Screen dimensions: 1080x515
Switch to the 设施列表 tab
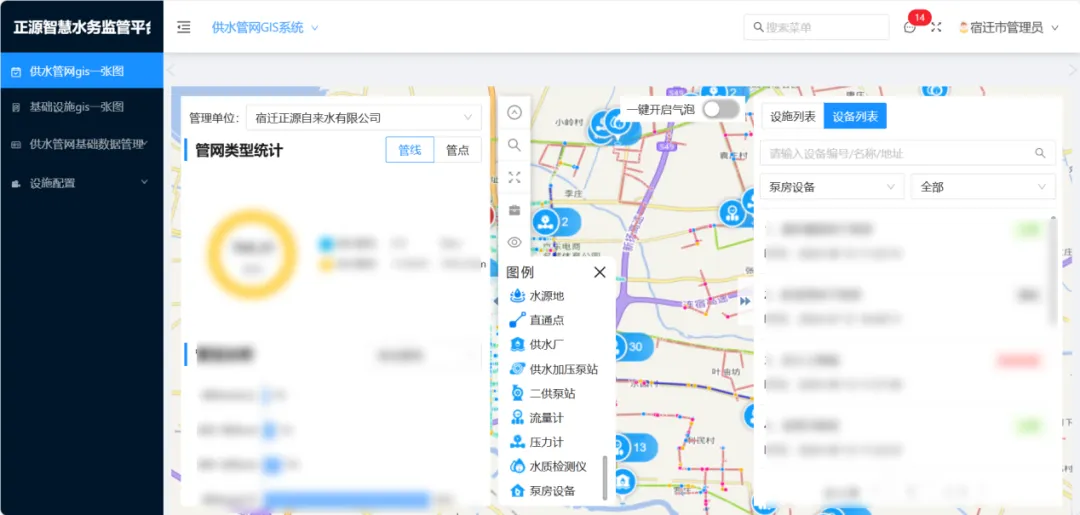pyautogui.click(x=792, y=117)
